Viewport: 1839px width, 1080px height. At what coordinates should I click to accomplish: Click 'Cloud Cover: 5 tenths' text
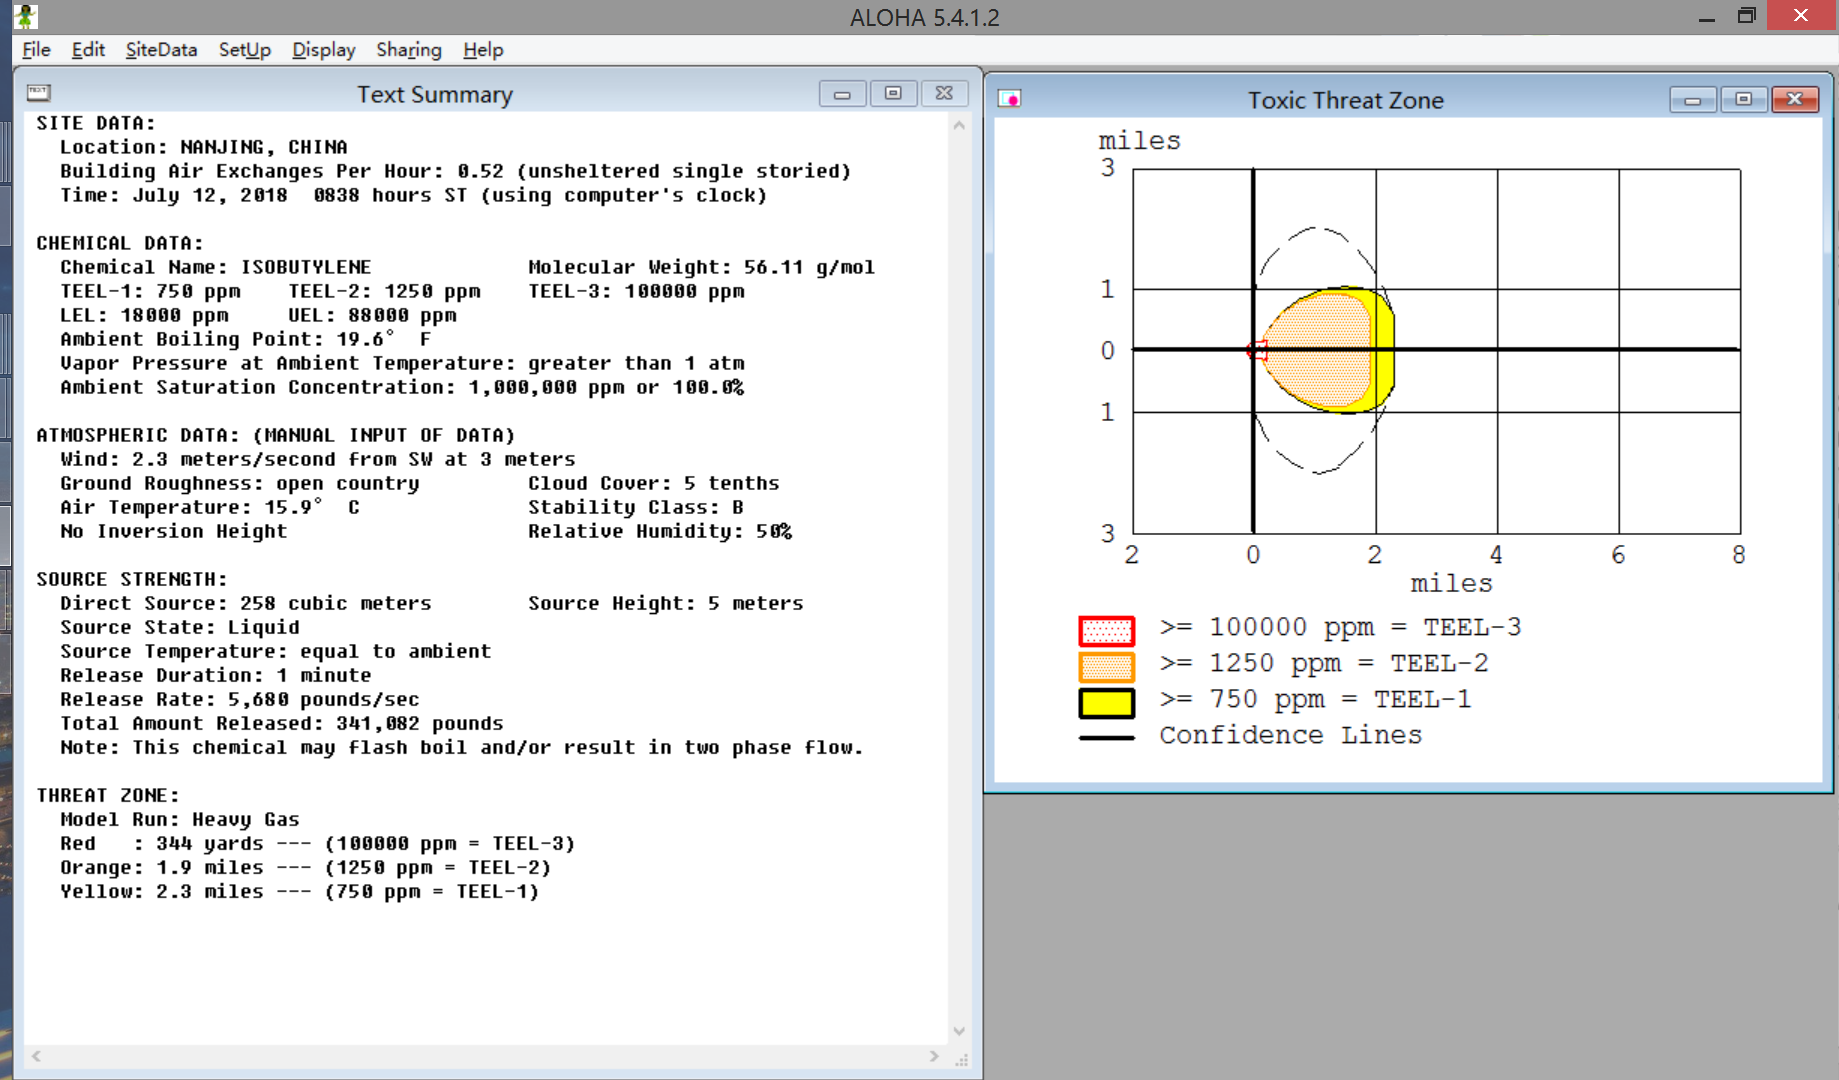[654, 483]
